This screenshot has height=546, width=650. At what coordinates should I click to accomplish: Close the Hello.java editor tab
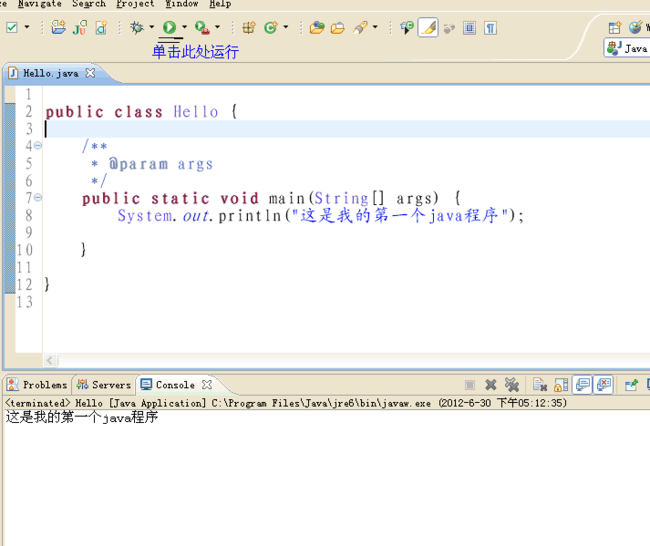pos(90,73)
